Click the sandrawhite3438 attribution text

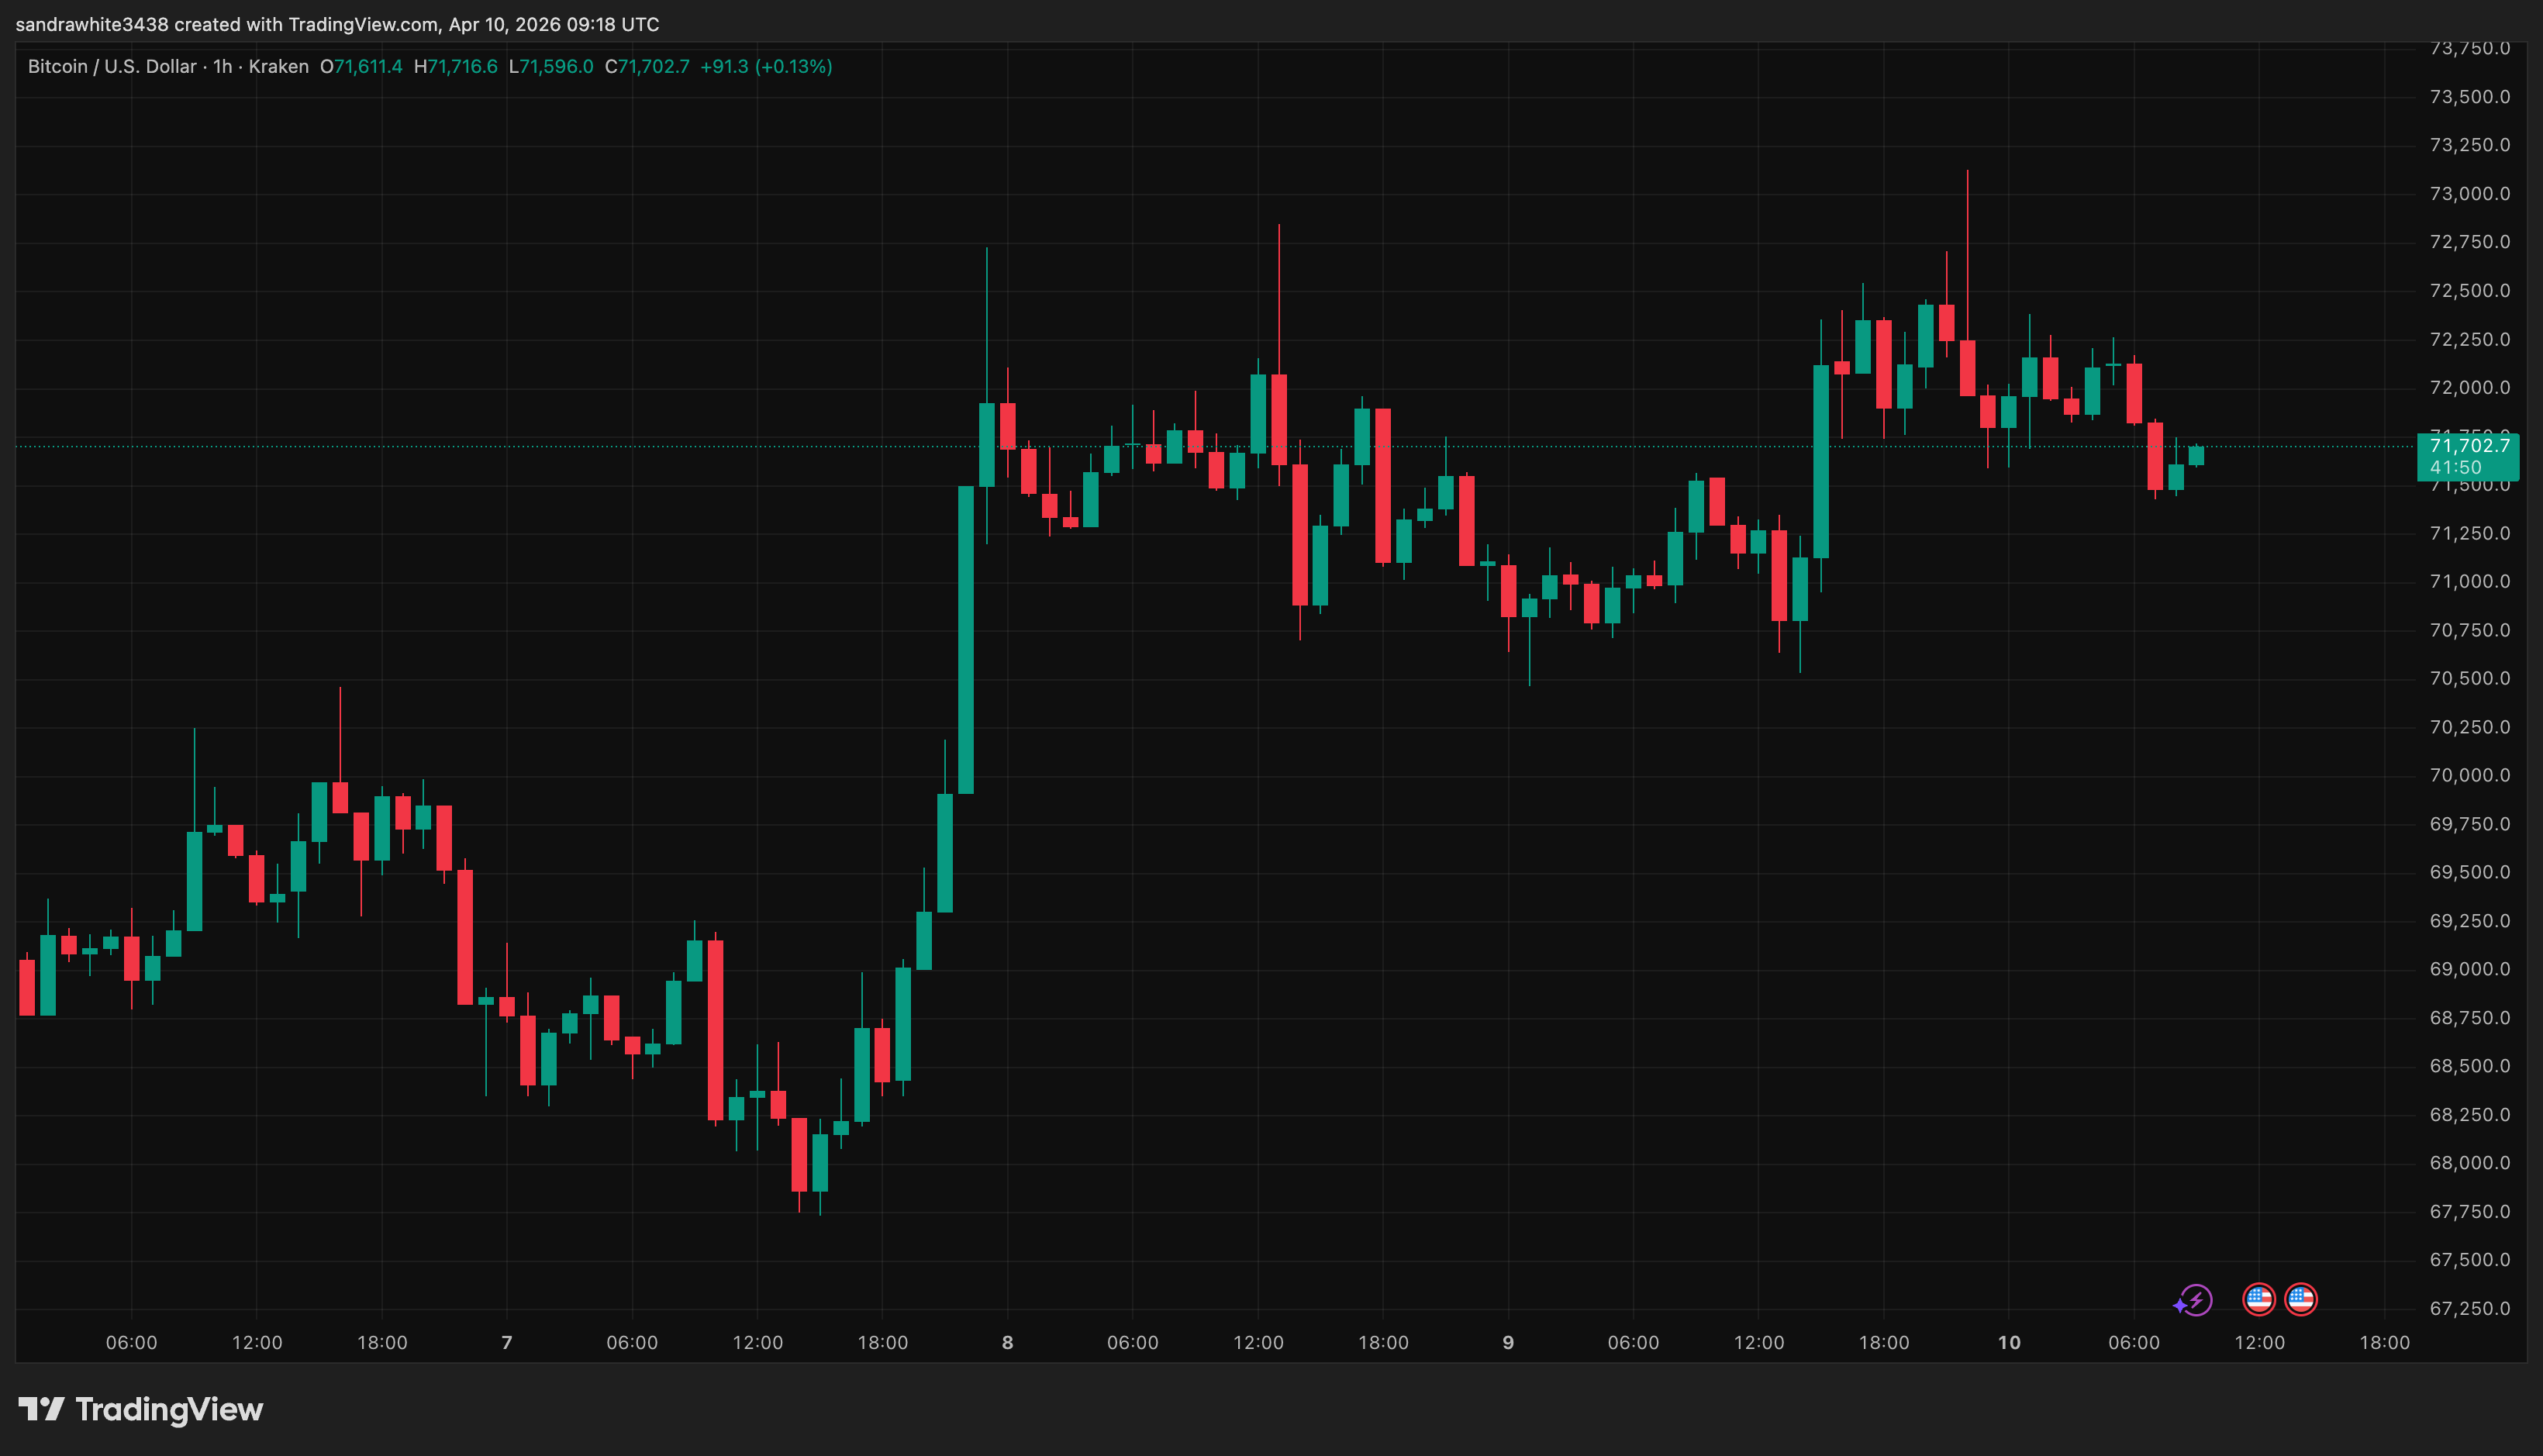pos(92,24)
